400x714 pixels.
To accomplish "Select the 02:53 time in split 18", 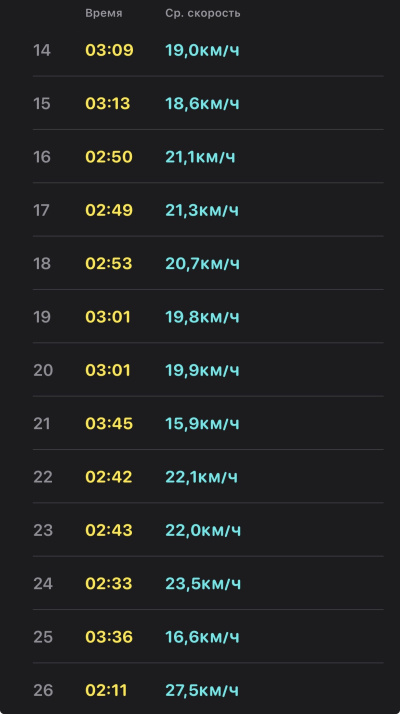I will 108,264.
